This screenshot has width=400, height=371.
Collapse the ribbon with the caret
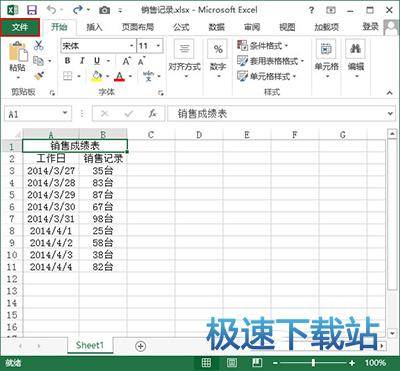pyautogui.click(x=390, y=93)
